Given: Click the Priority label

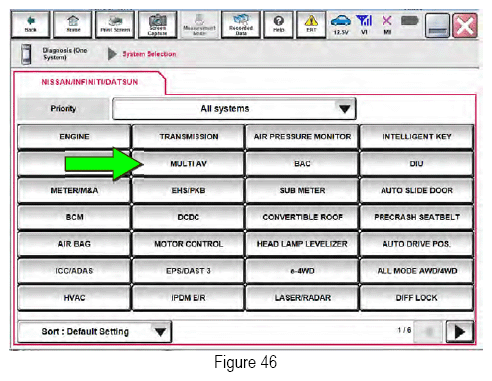Looking at the screenshot, I should (63, 109).
